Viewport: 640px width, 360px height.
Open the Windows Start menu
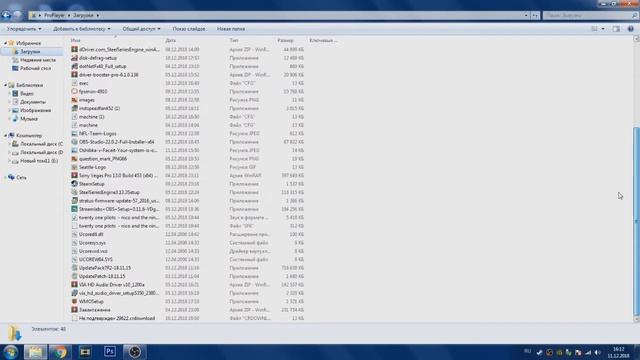coord(11,352)
